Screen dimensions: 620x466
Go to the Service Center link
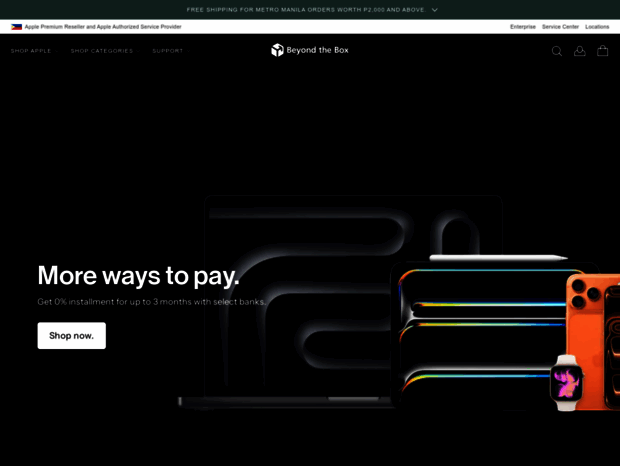pos(560,27)
